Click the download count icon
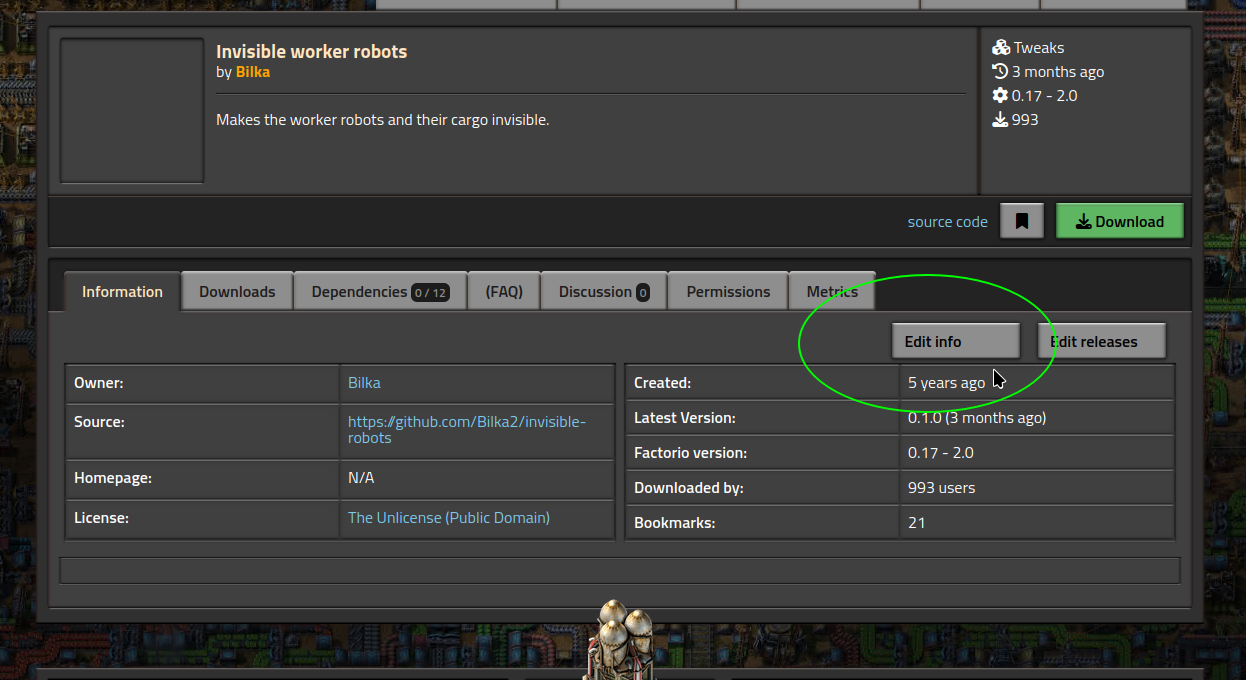Image resolution: width=1246 pixels, height=680 pixels. tap(1000, 120)
